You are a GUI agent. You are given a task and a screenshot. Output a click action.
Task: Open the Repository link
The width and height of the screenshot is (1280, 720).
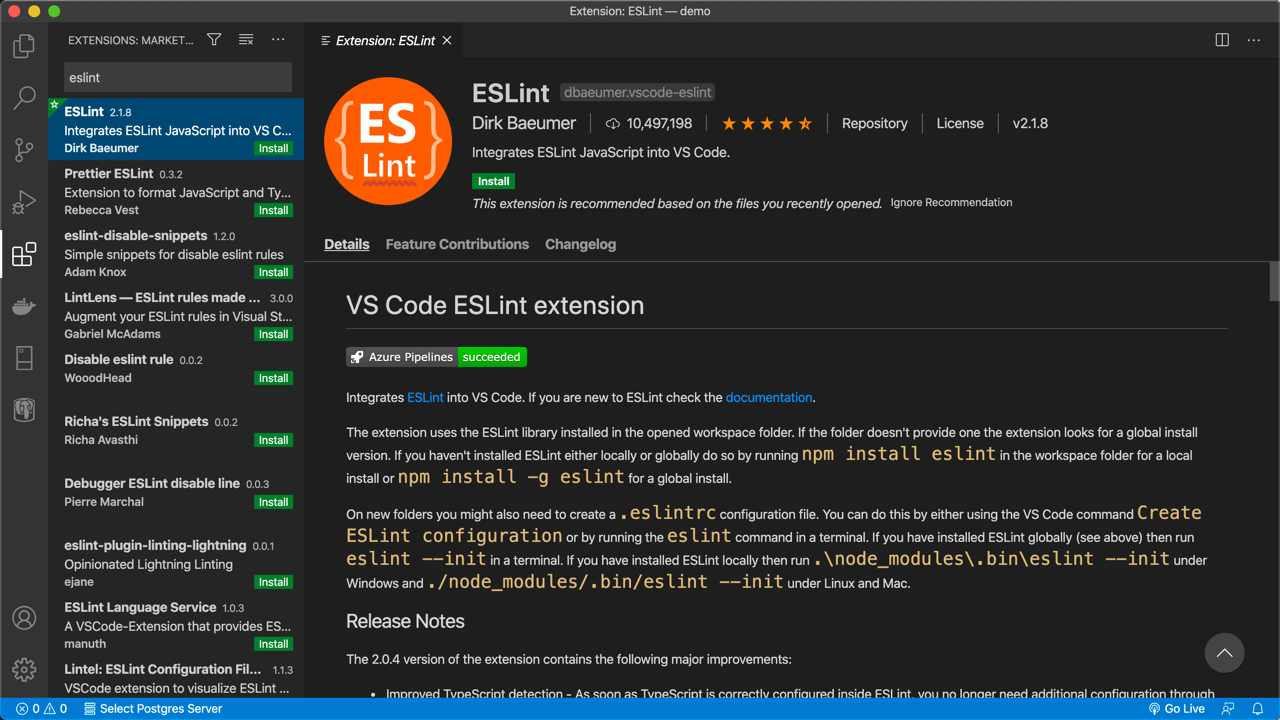[x=874, y=123]
